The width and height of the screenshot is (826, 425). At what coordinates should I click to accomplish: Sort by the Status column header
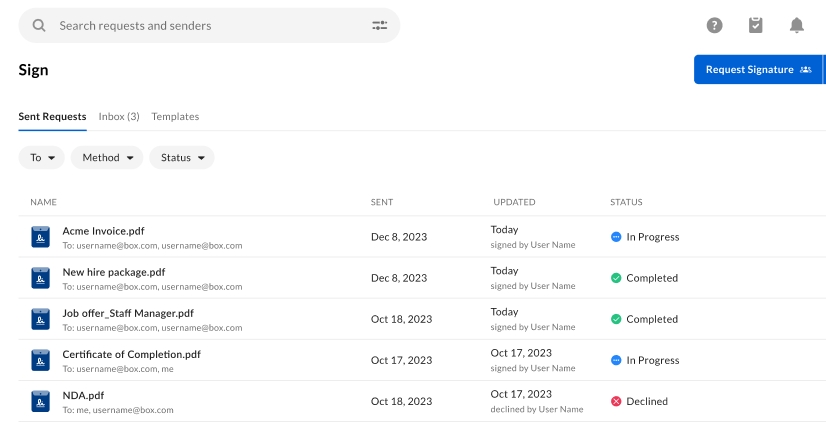(626, 202)
